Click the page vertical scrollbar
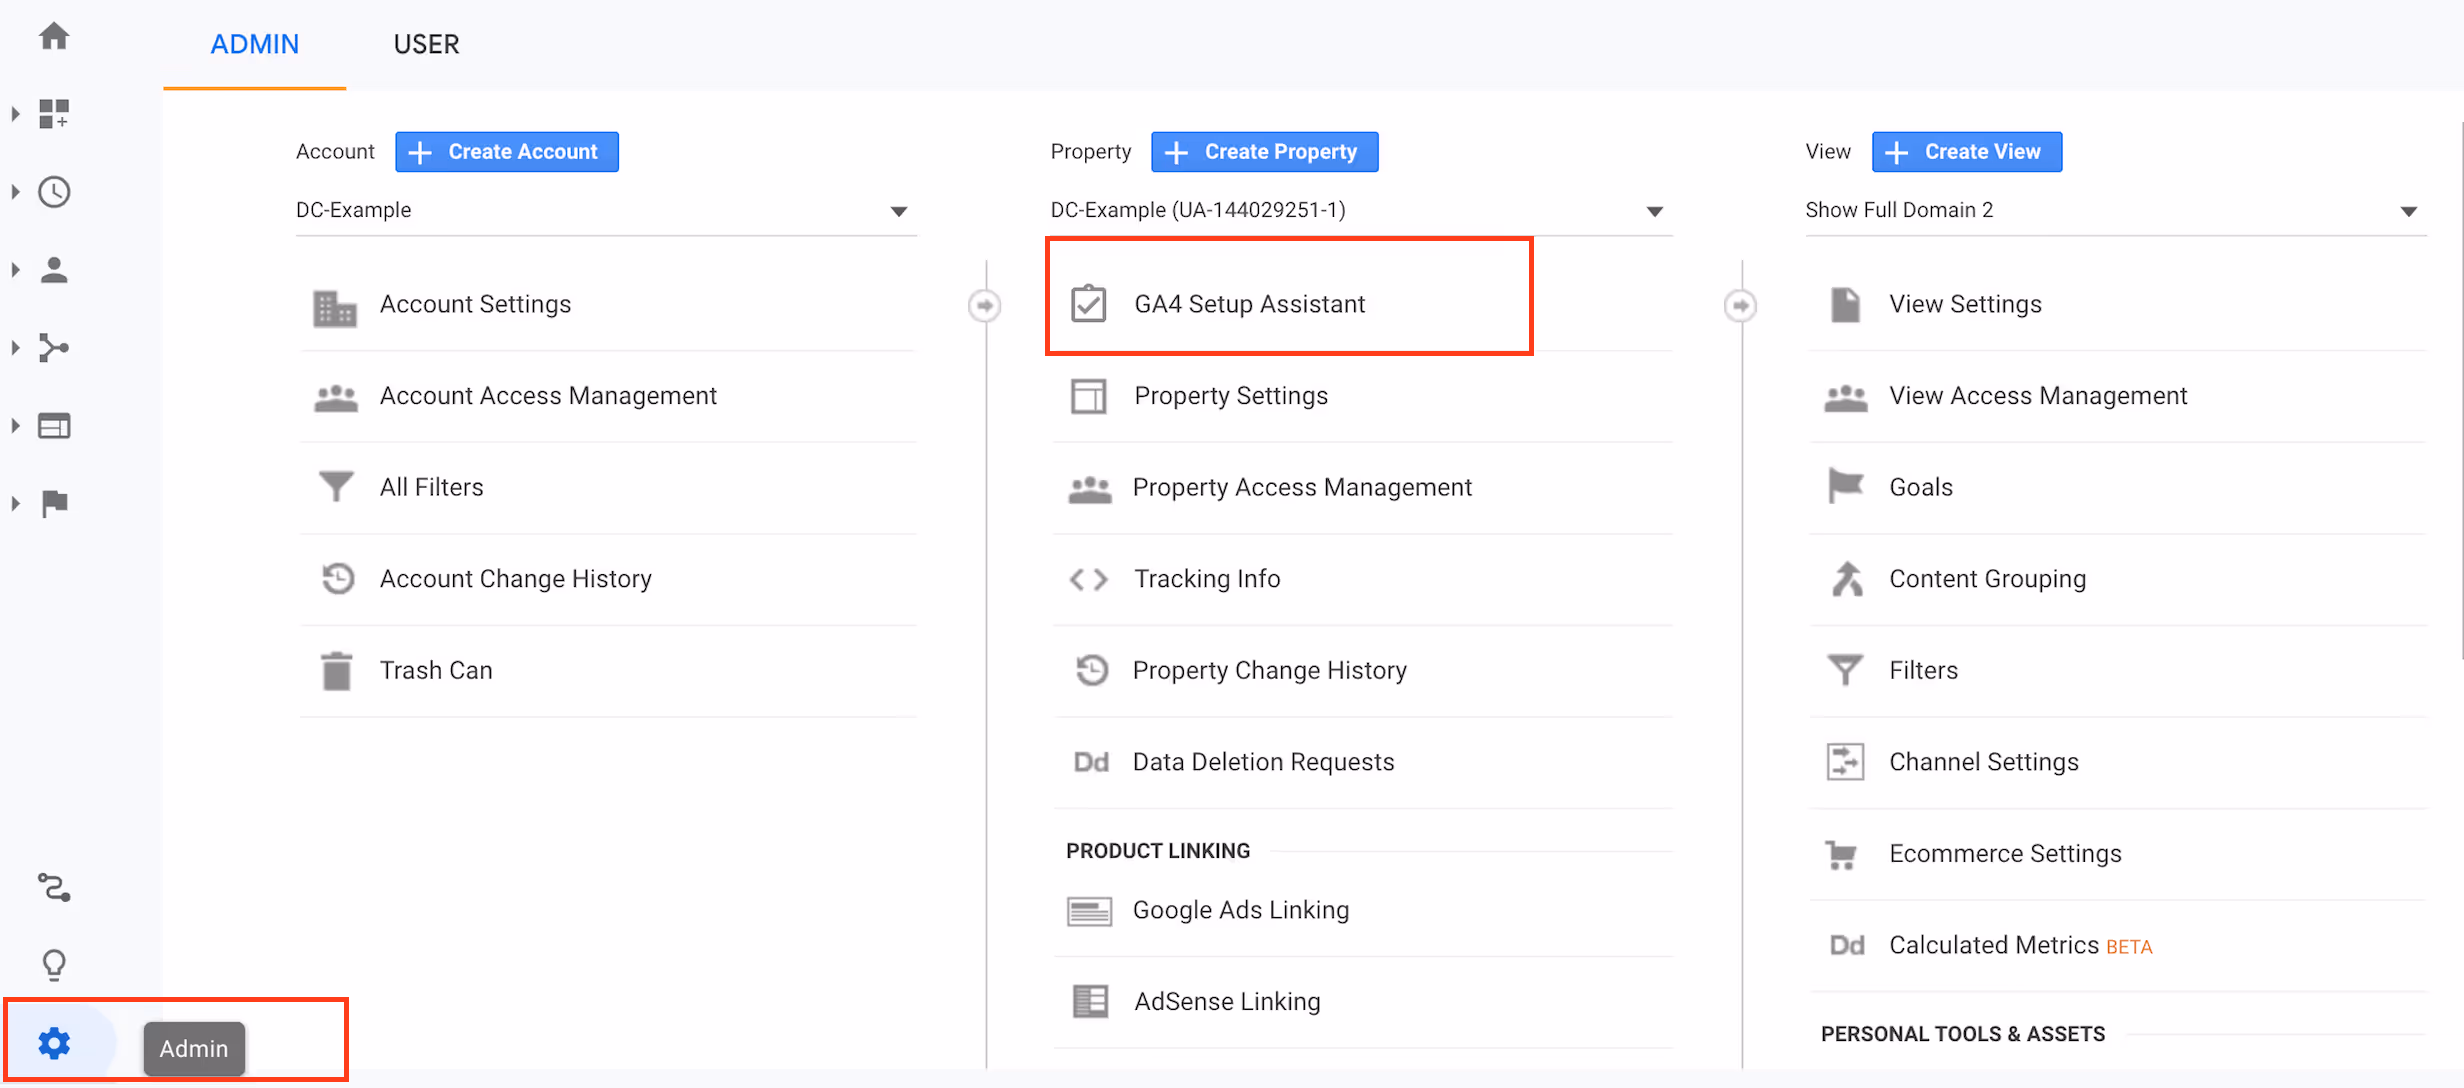This screenshot has width=2464, height=1088. pyautogui.click(x=2460, y=390)
